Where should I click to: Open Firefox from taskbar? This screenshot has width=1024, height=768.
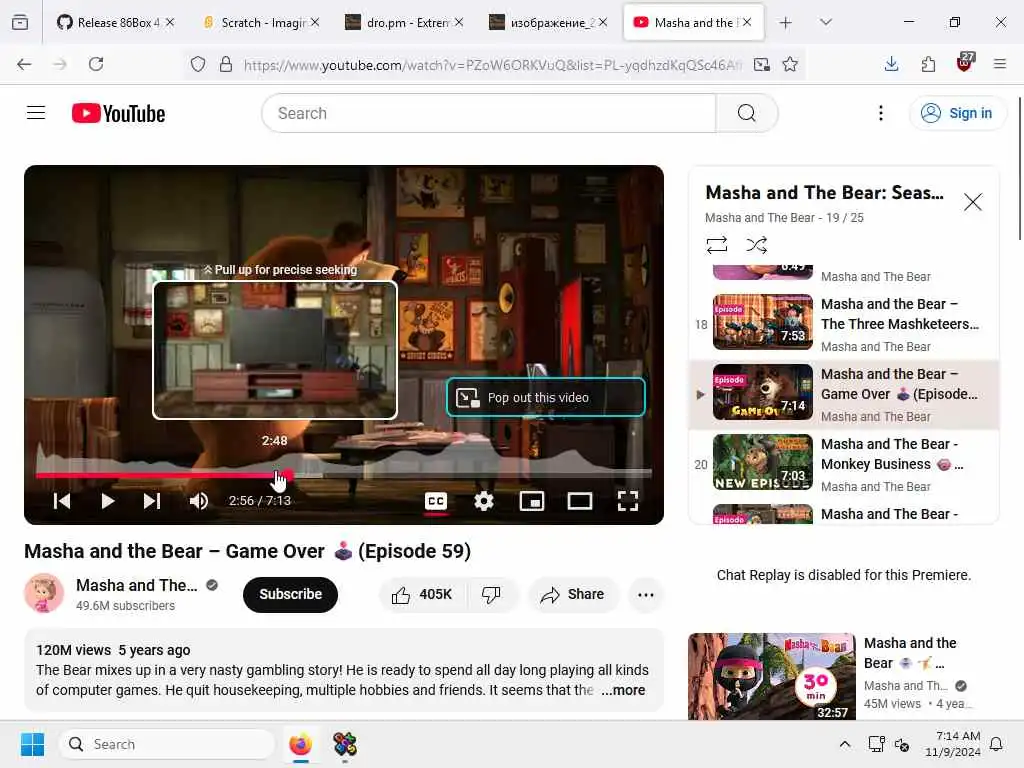pos(300,744)
